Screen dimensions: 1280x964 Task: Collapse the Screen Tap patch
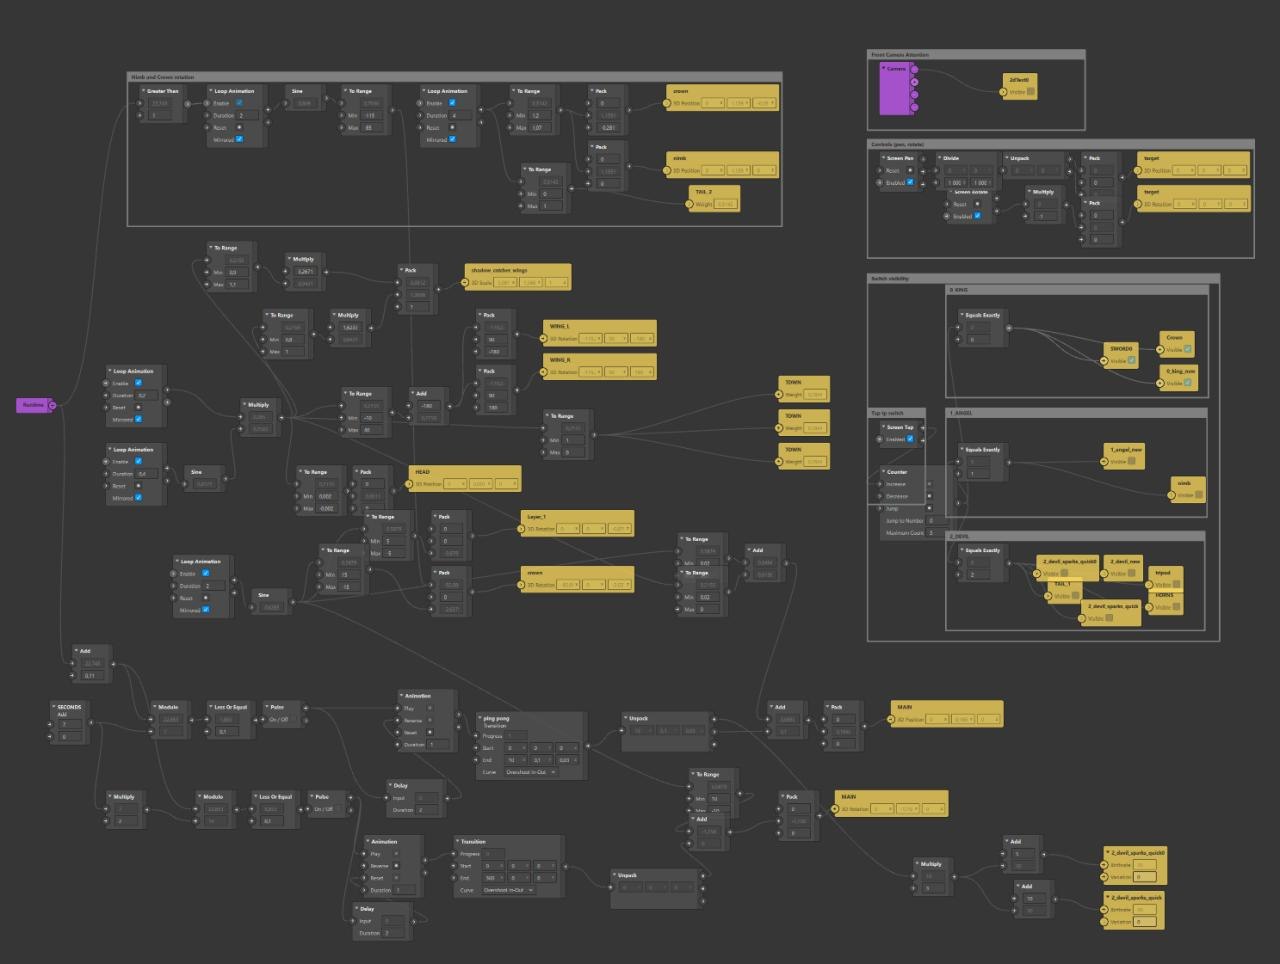pos(884,427)
